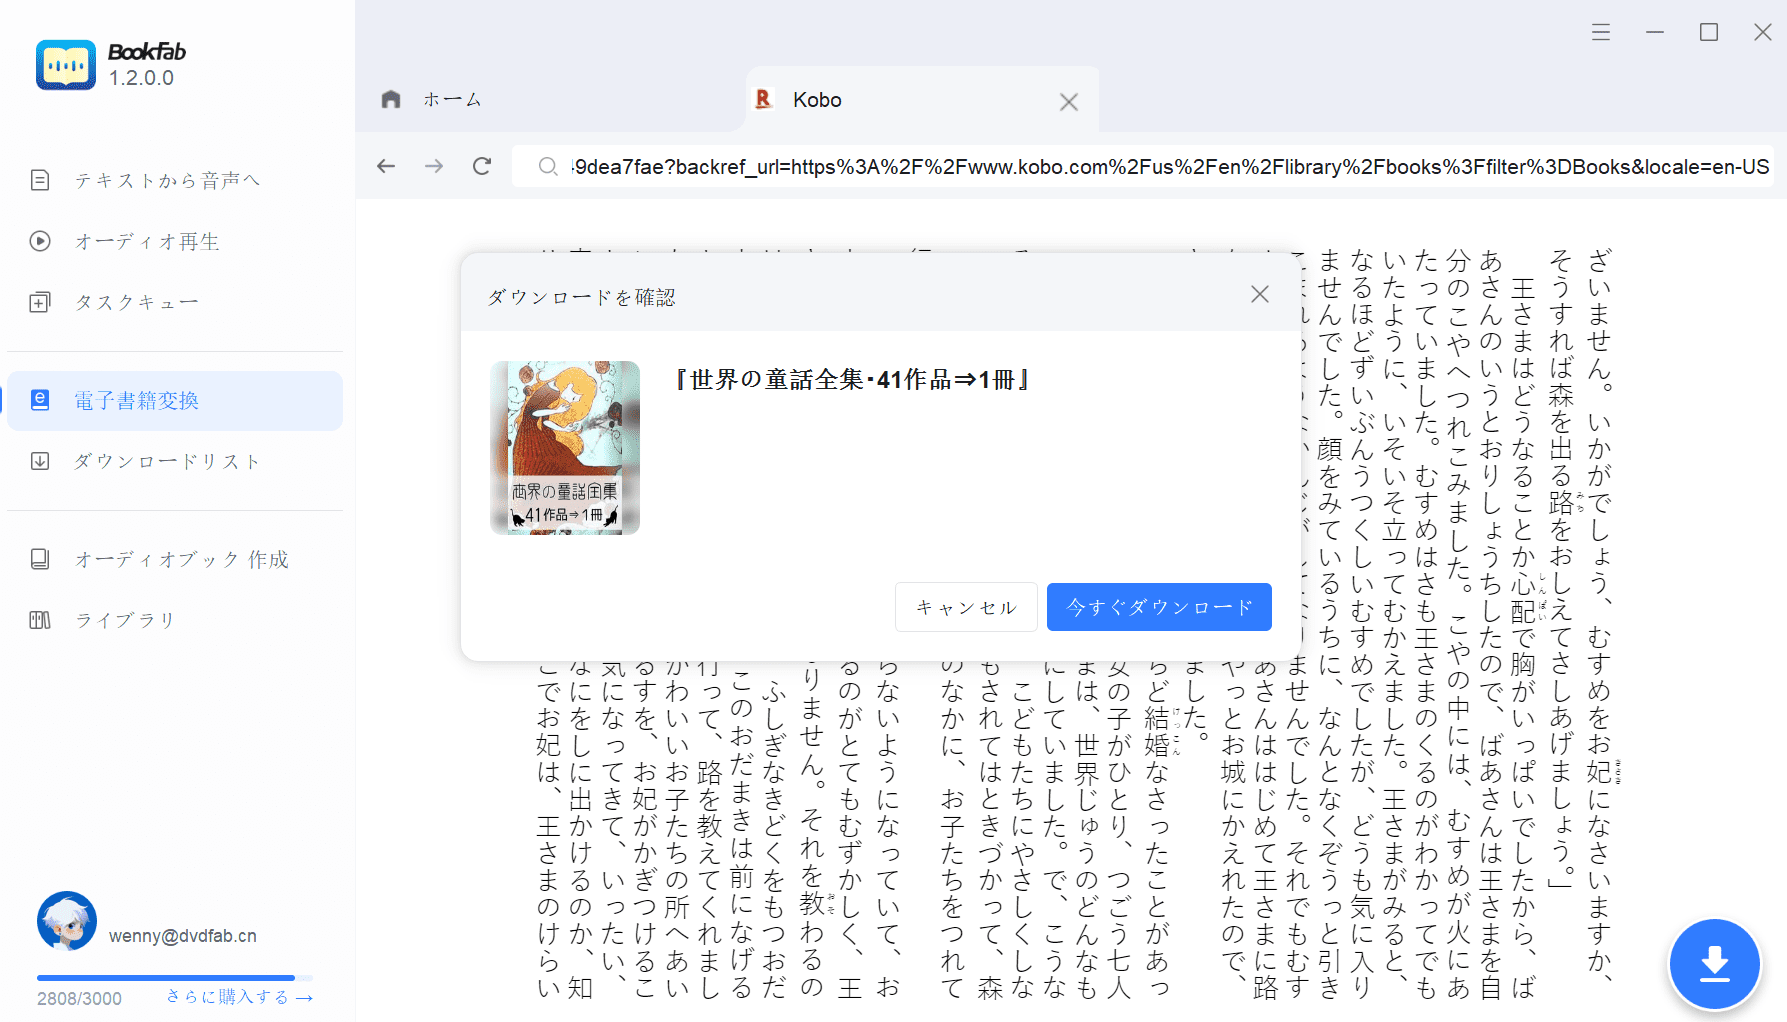The image size is (1787, 1022).
Task: Click the library books icon
Action: (x=40, y=620)
